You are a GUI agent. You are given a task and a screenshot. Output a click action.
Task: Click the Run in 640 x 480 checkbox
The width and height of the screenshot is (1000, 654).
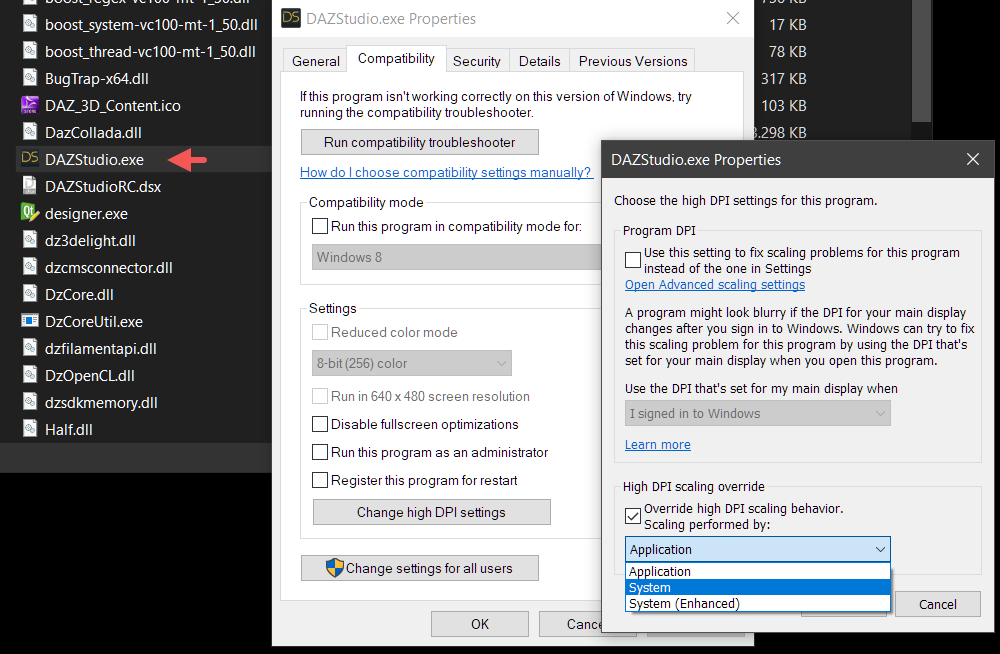tap(320, 396)
